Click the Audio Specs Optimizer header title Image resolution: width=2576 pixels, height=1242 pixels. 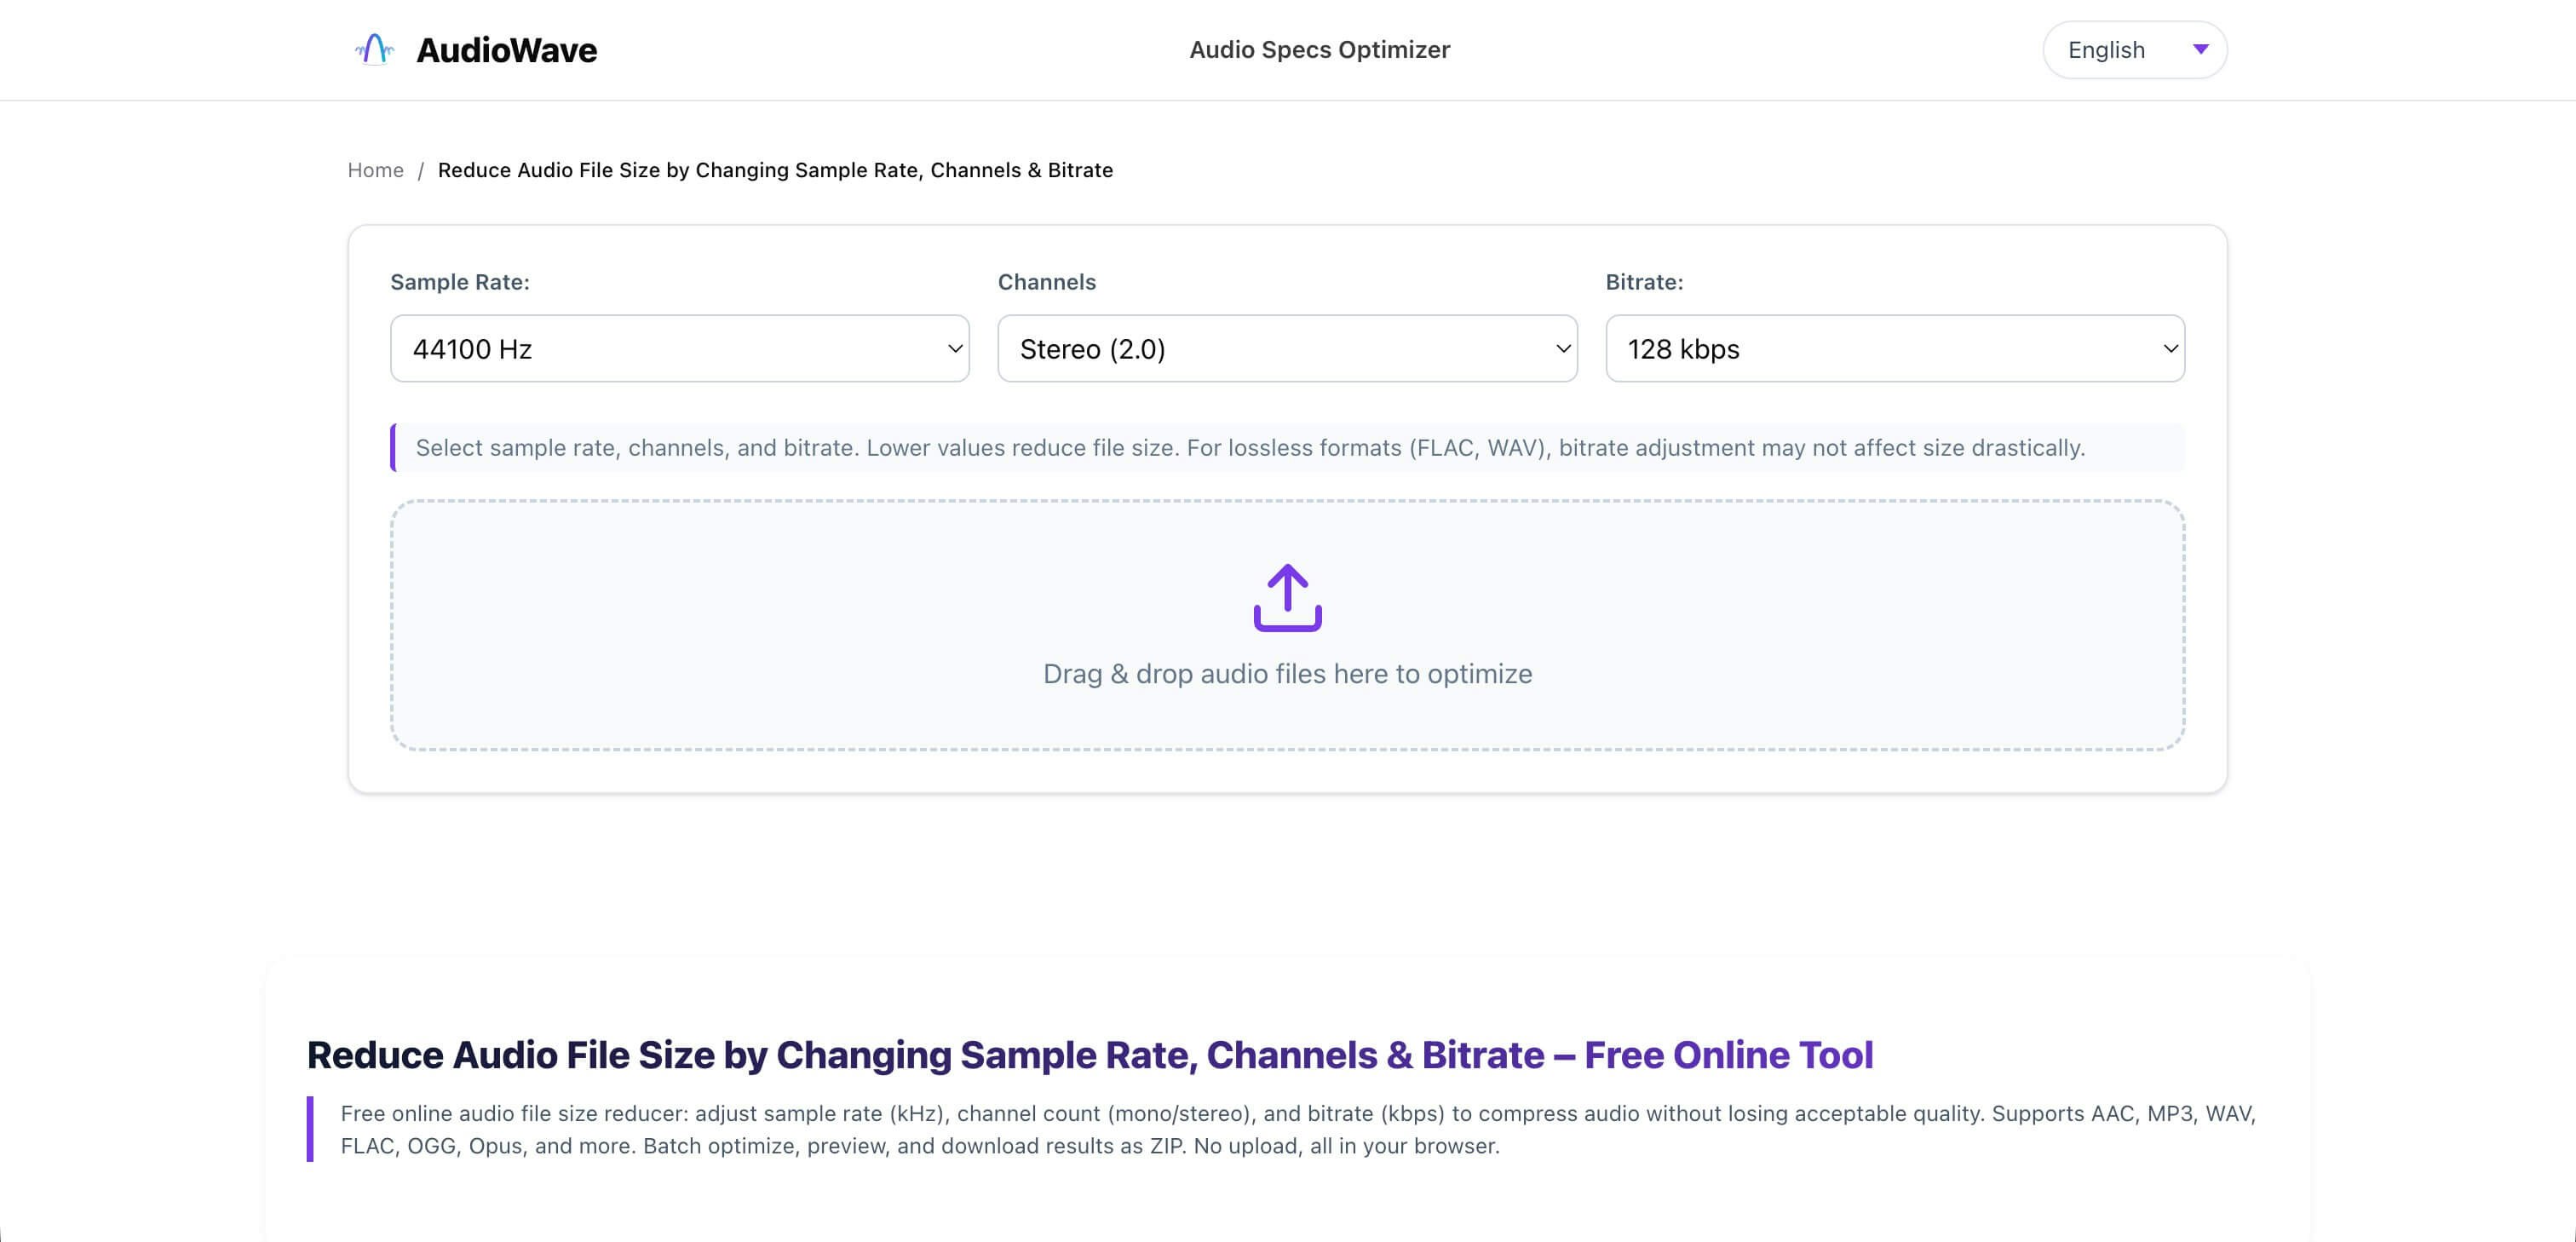(1319, 50)
